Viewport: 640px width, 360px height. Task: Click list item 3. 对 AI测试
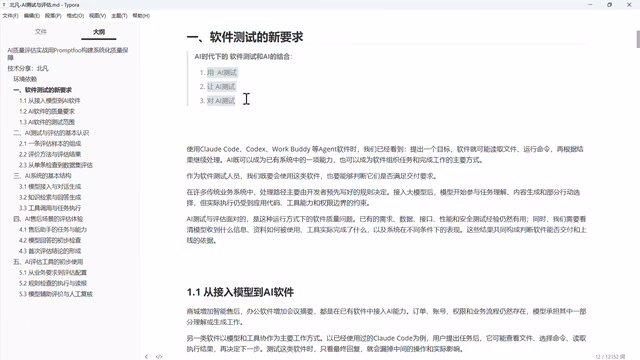point(221,100)
